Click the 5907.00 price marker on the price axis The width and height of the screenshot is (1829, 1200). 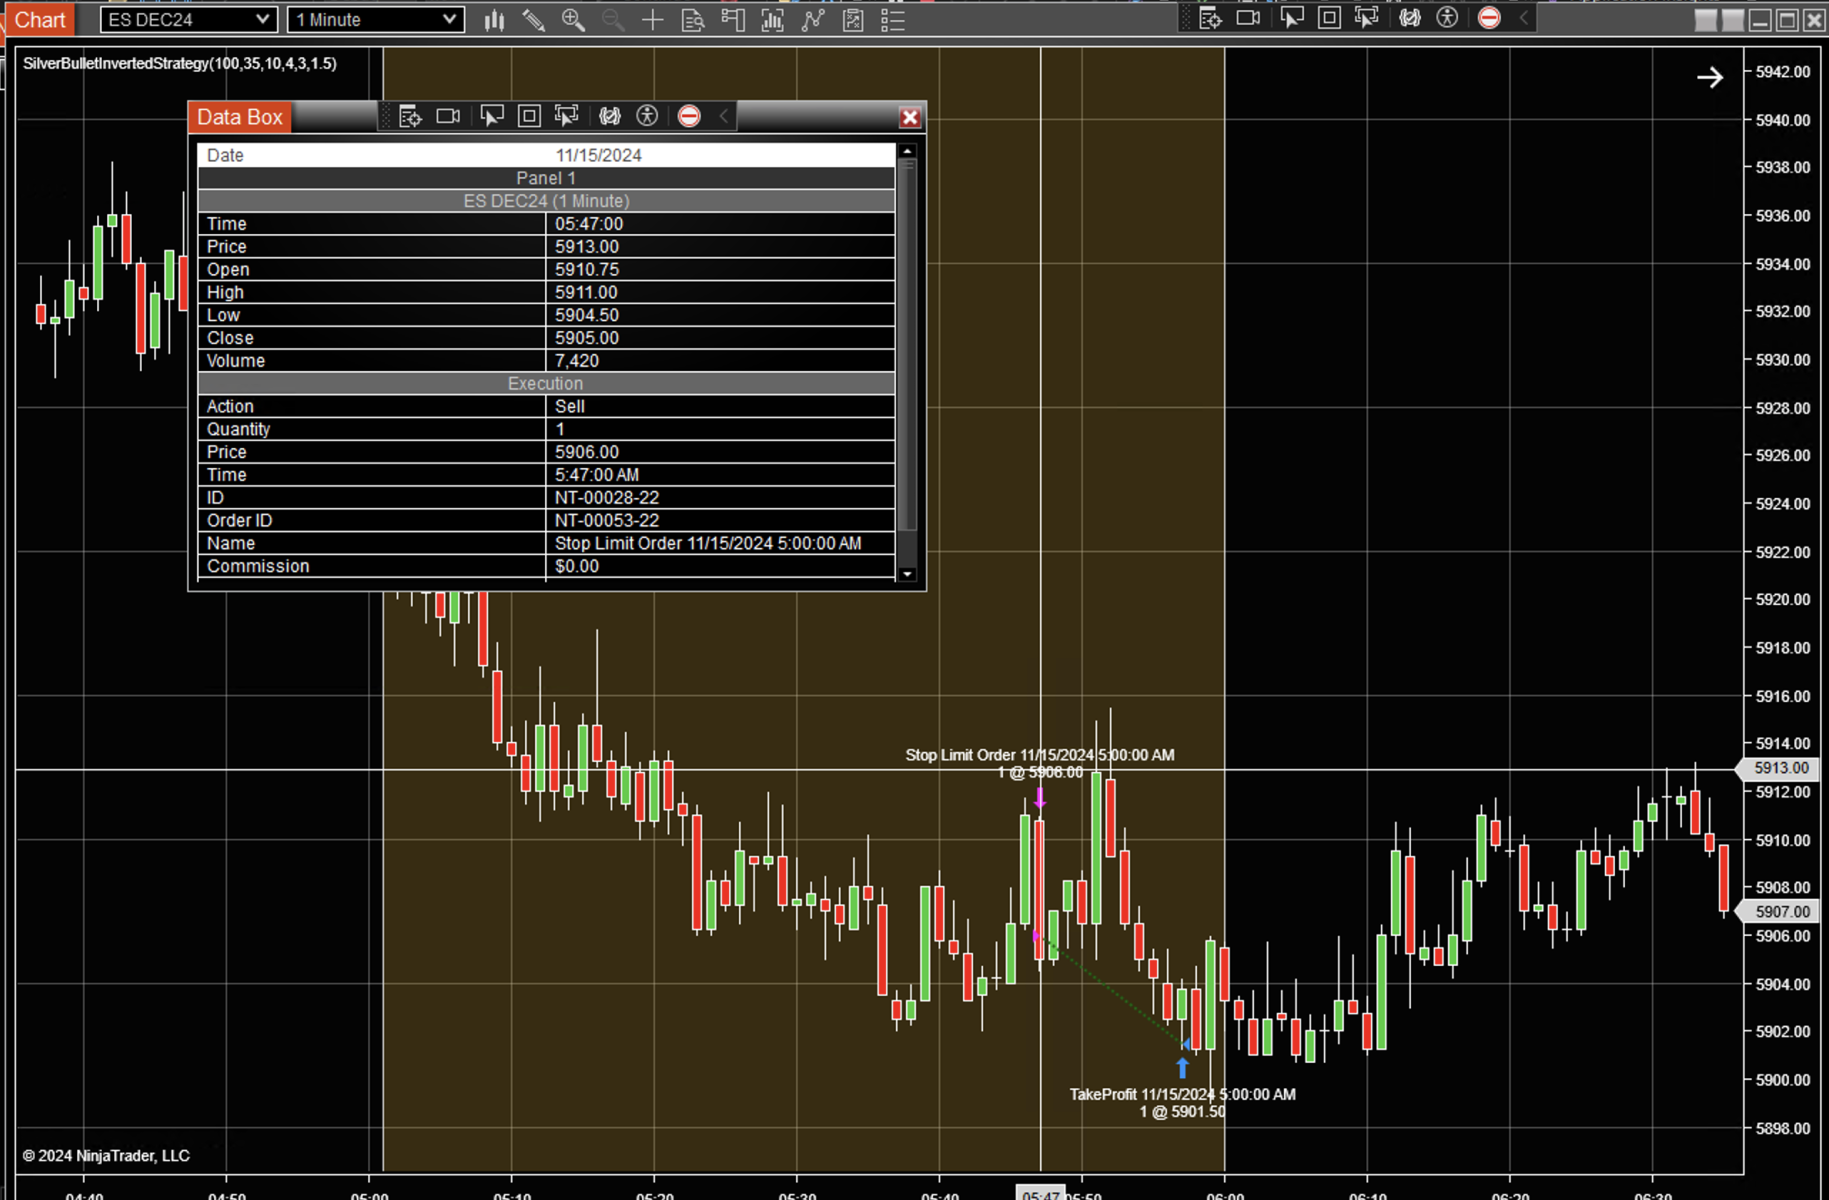(x=1781, y=911)
